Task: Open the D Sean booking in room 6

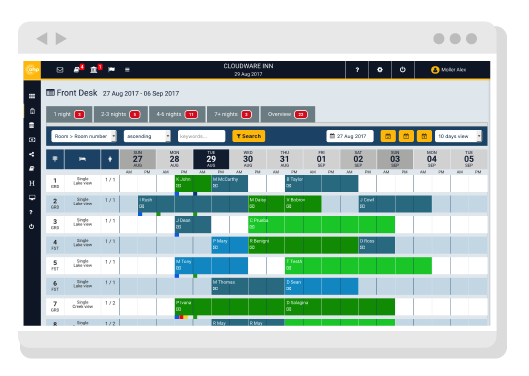Action: 322,286
